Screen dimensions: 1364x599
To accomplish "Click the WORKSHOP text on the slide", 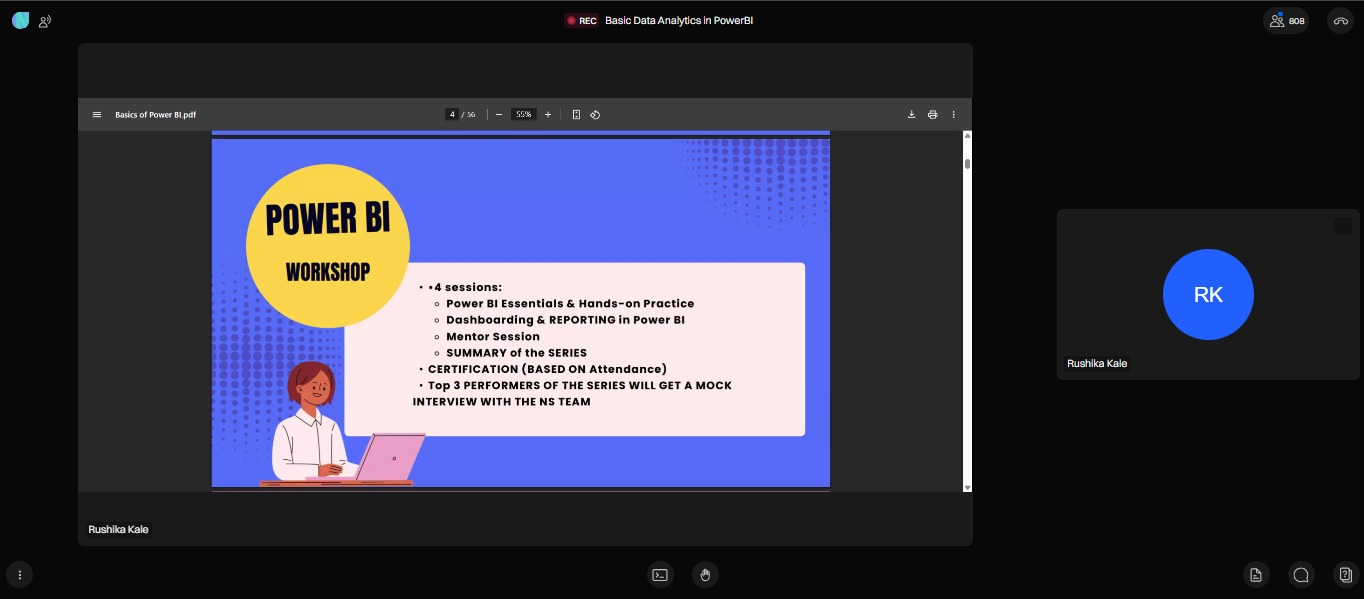I will pyautogui.click(x=328, y=272).
